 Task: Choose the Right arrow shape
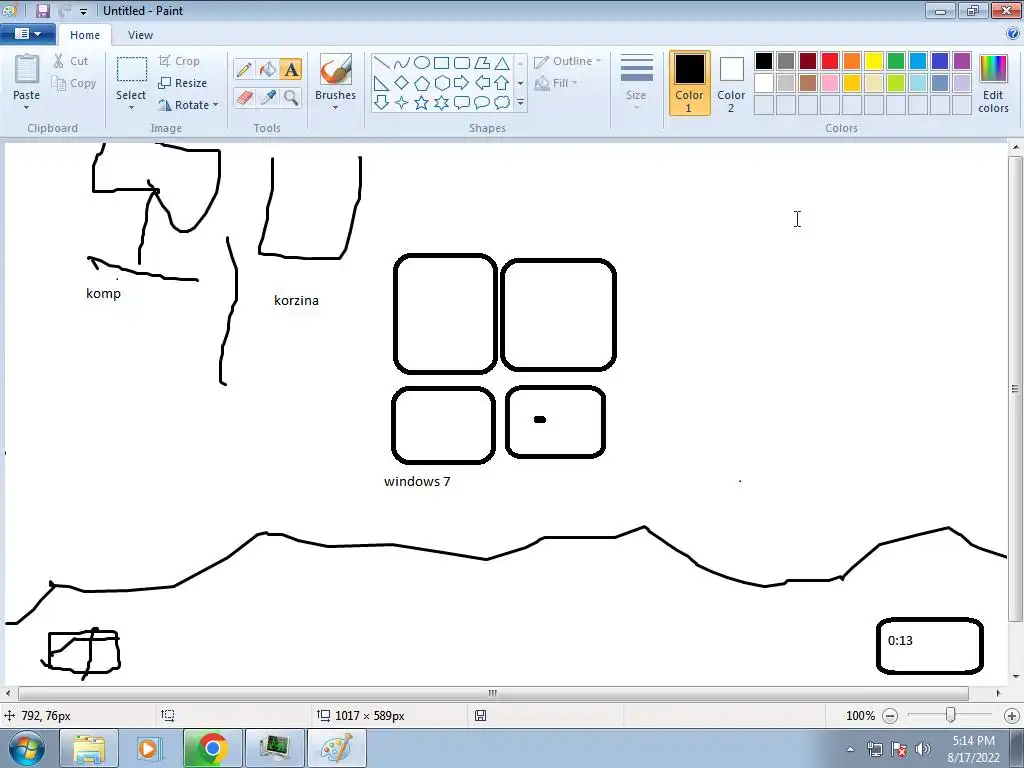click(x=462, y=83)
